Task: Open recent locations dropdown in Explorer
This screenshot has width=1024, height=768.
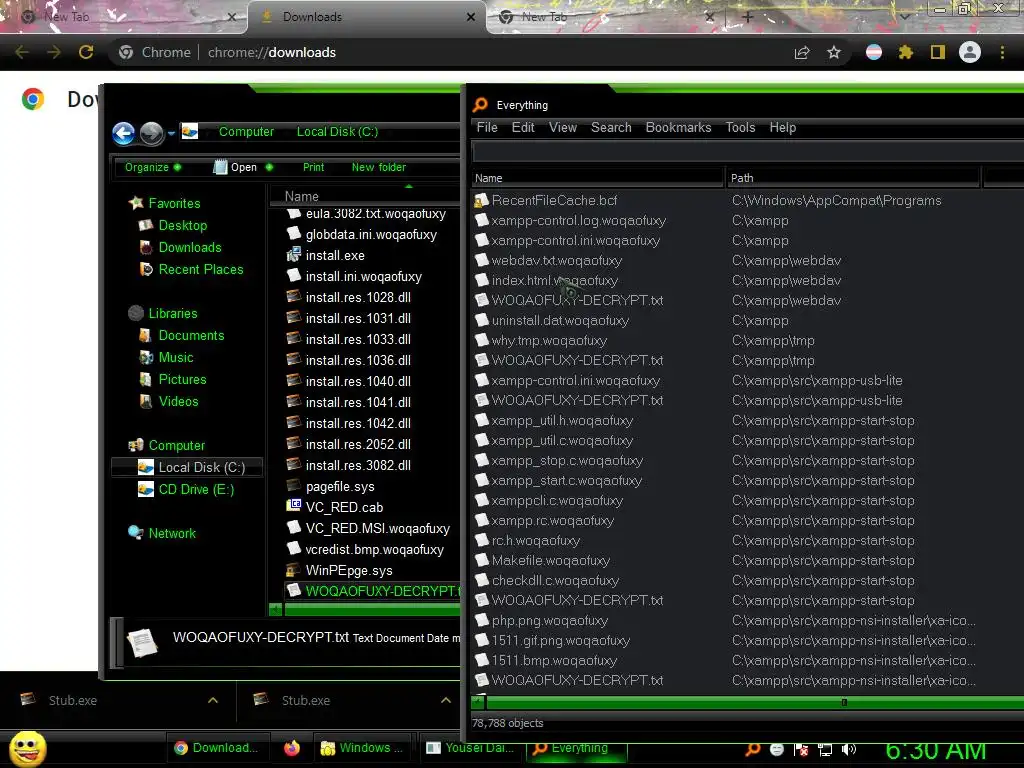Action: pyautogui.click(x=171, y=133)
